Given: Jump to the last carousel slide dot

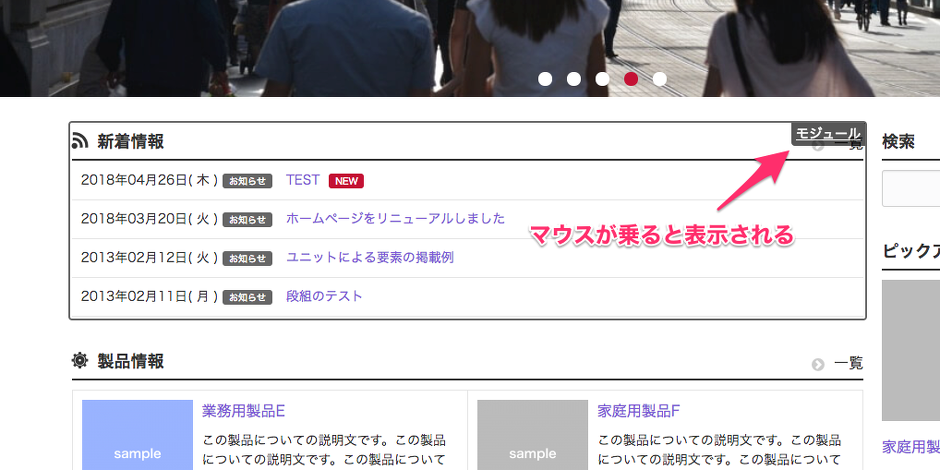Looking at the screenshot, I should 660,79.
